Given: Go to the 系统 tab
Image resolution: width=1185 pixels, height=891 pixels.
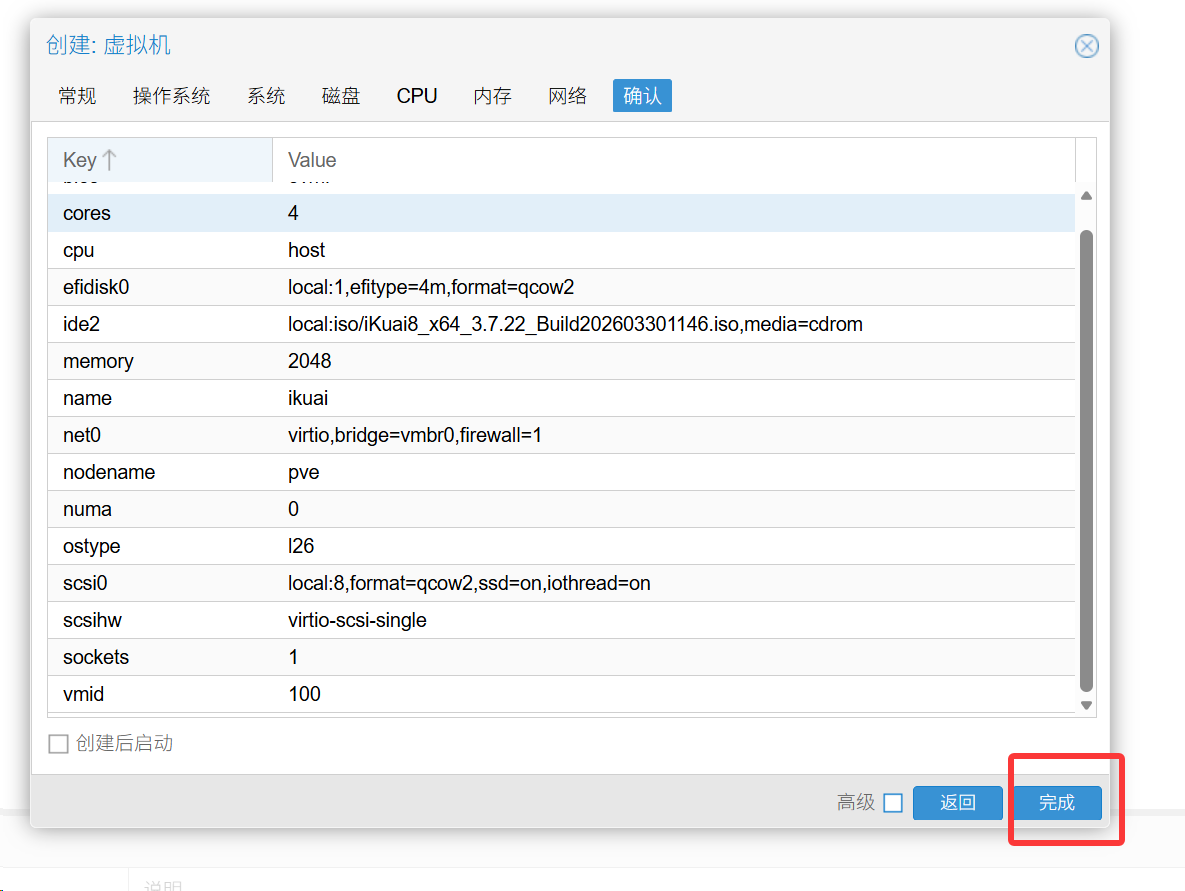Looking at the screenshot, I should pyautogui.click(x=266, y=96).
